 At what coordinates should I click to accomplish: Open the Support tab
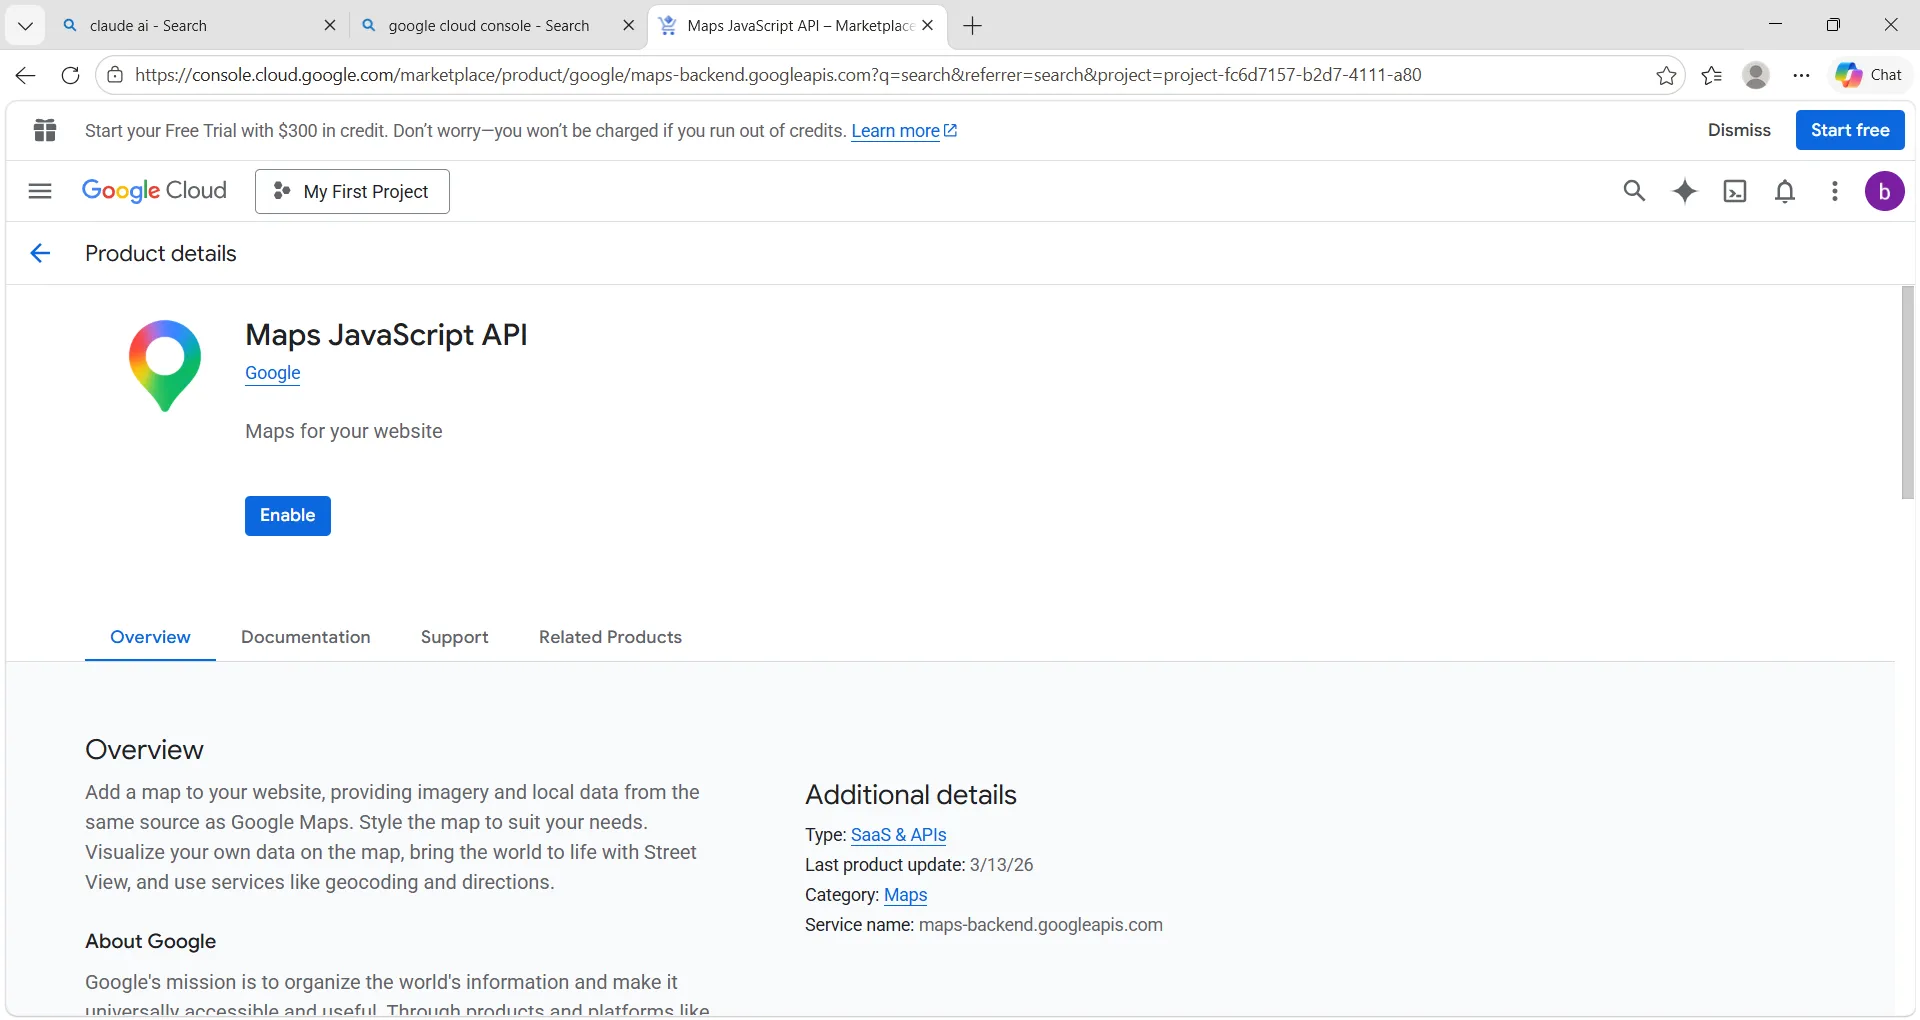click(x=454, y=637)
